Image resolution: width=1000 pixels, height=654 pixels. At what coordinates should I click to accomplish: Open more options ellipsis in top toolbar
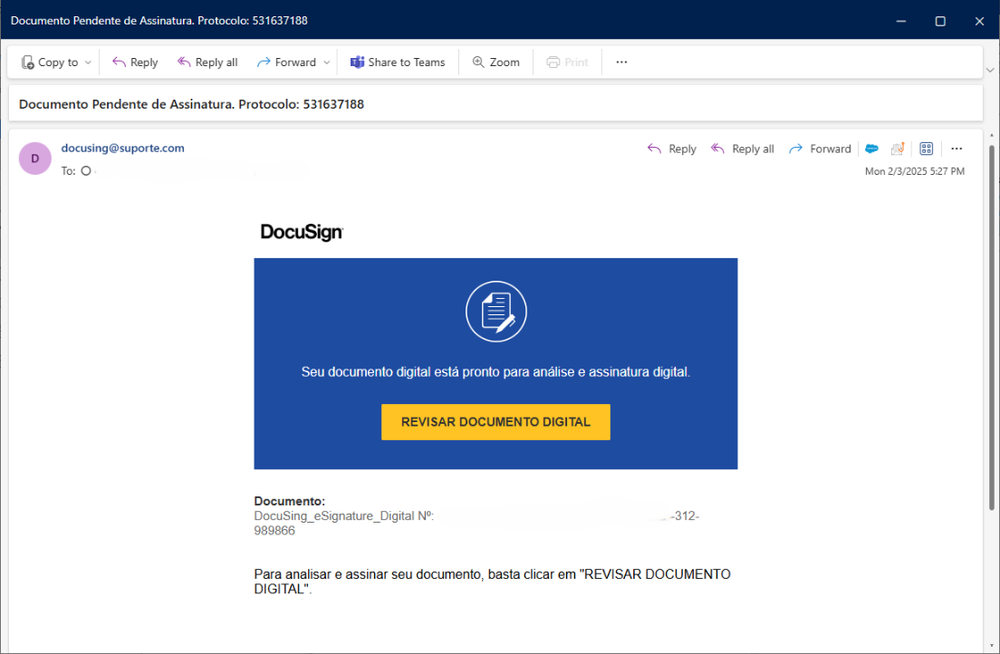tap(622, 62)
